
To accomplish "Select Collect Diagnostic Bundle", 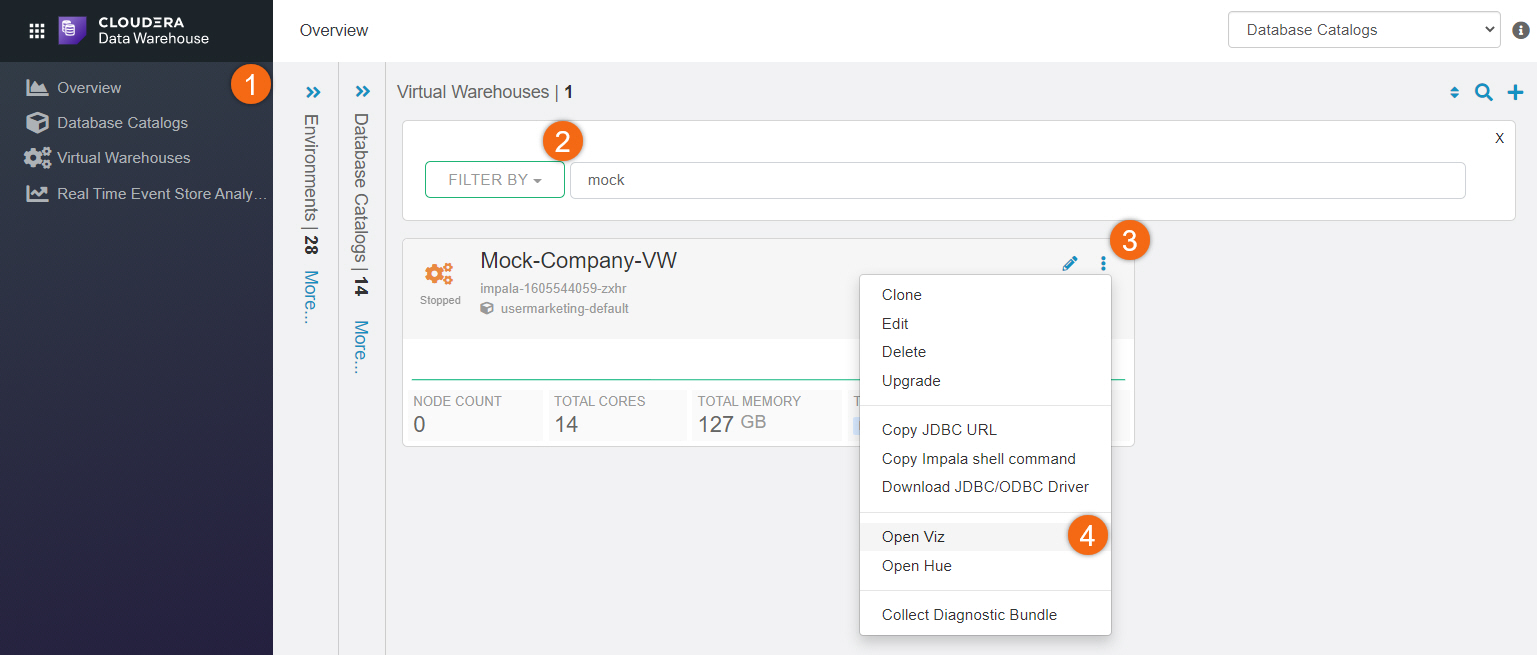I will (985, 615).
